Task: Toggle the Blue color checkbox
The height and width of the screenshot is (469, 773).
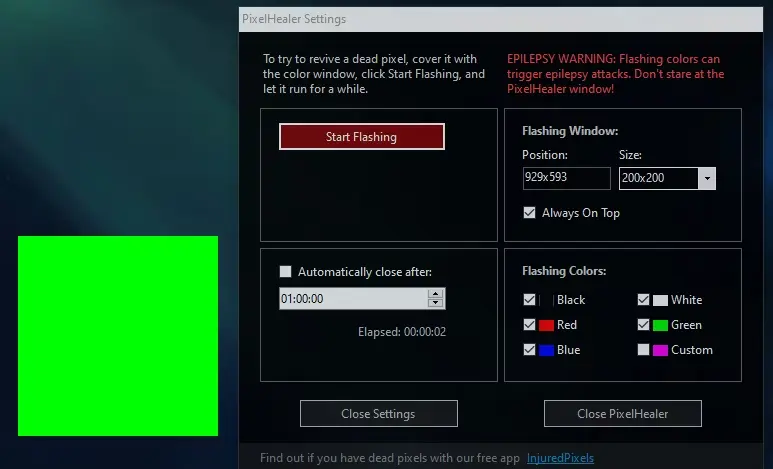Action: click(x=529, y=350)
